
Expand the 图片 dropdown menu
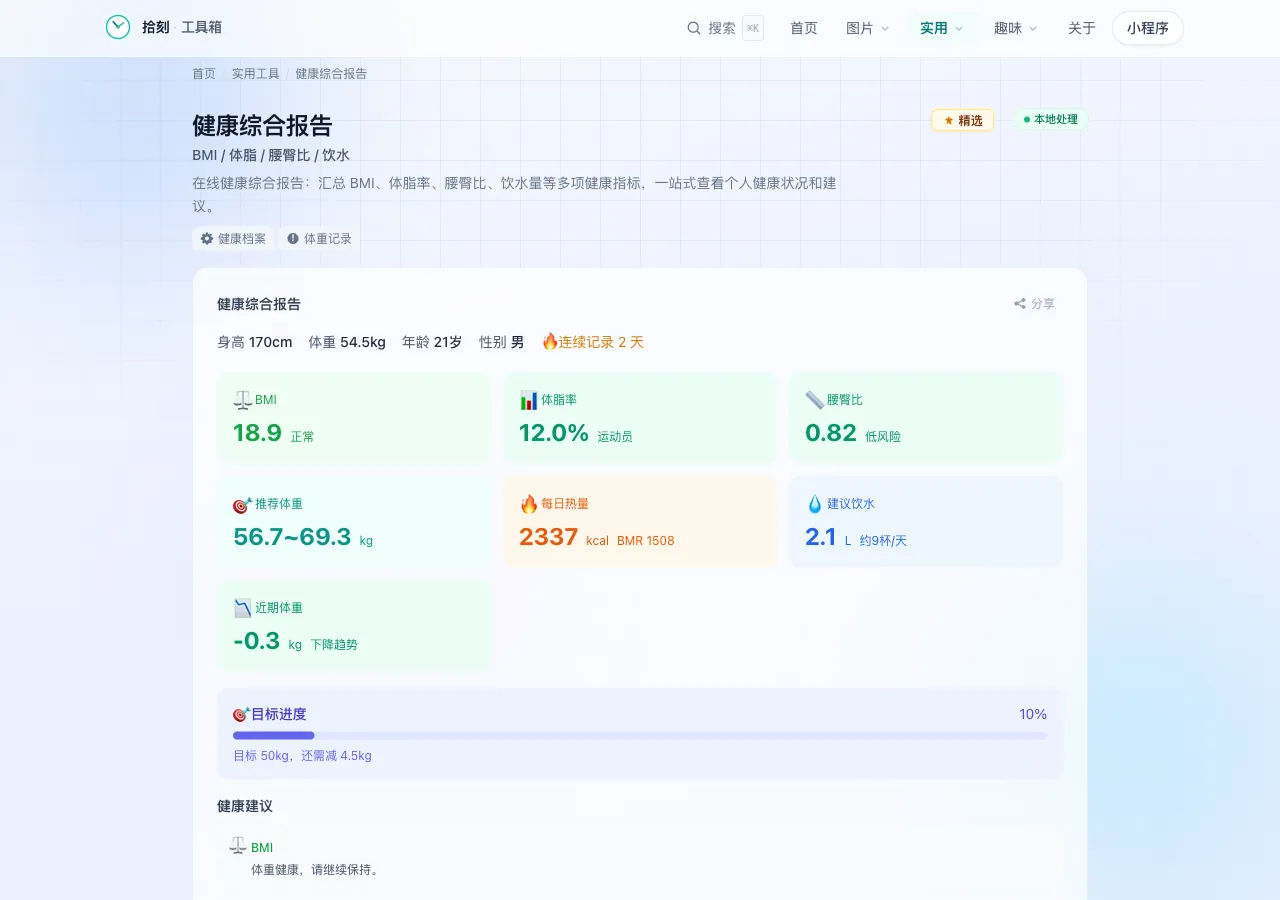point(867,28)
